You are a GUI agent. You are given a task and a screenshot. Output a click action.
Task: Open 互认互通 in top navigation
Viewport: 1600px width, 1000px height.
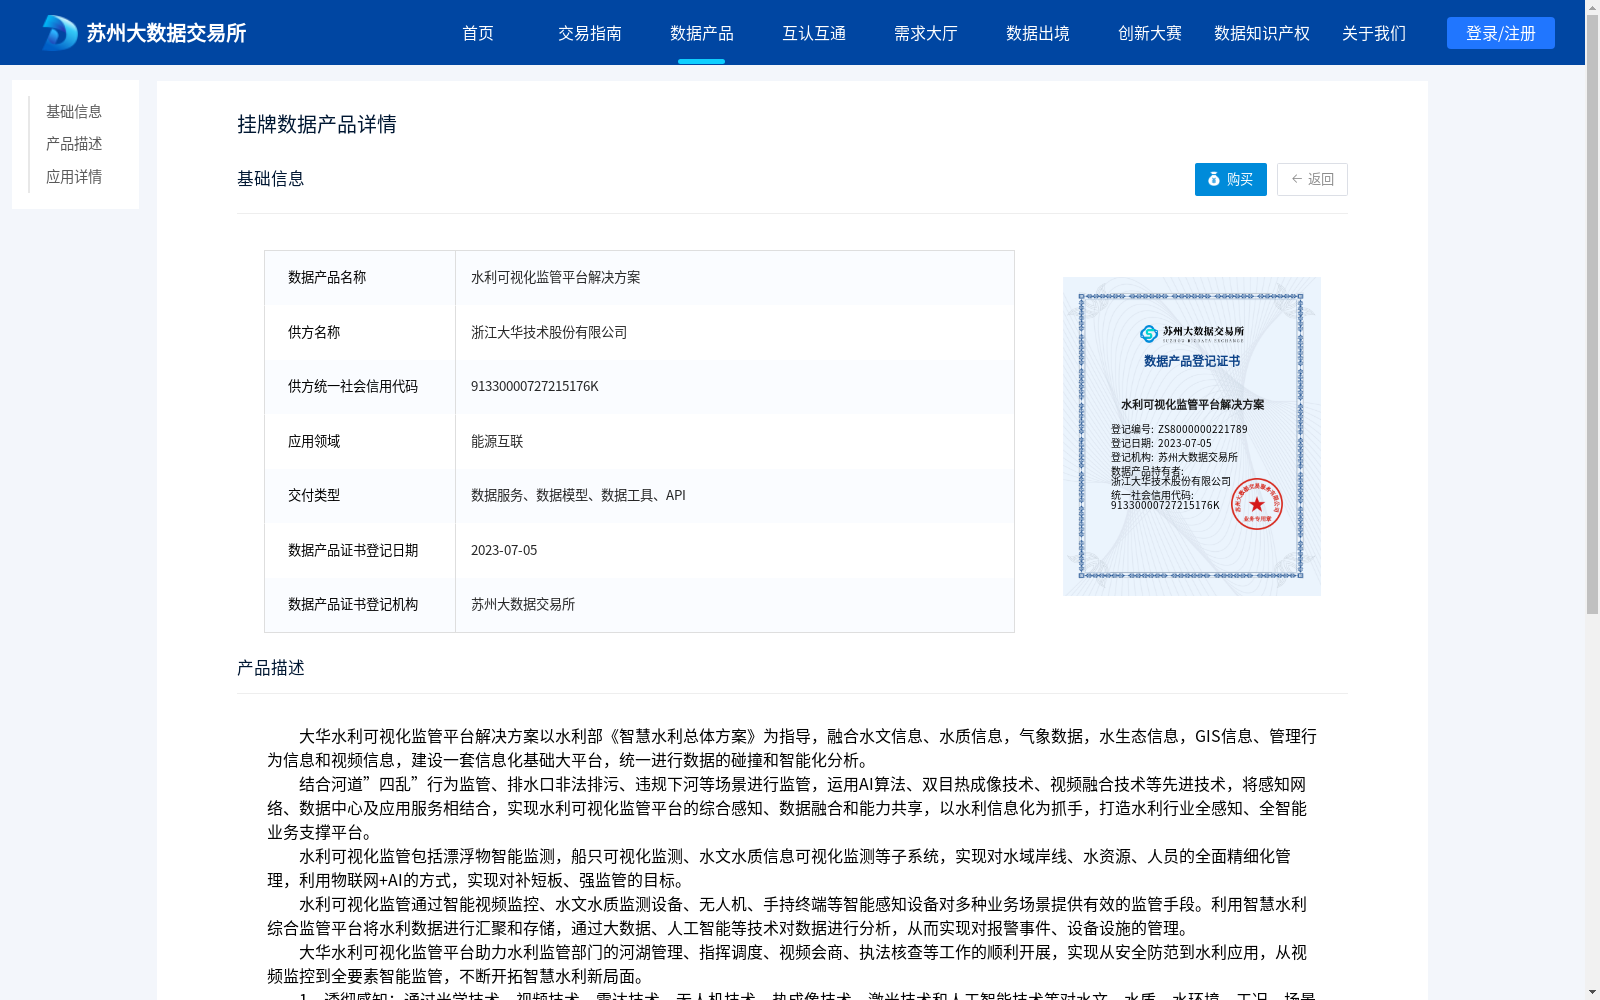[814, 33]
